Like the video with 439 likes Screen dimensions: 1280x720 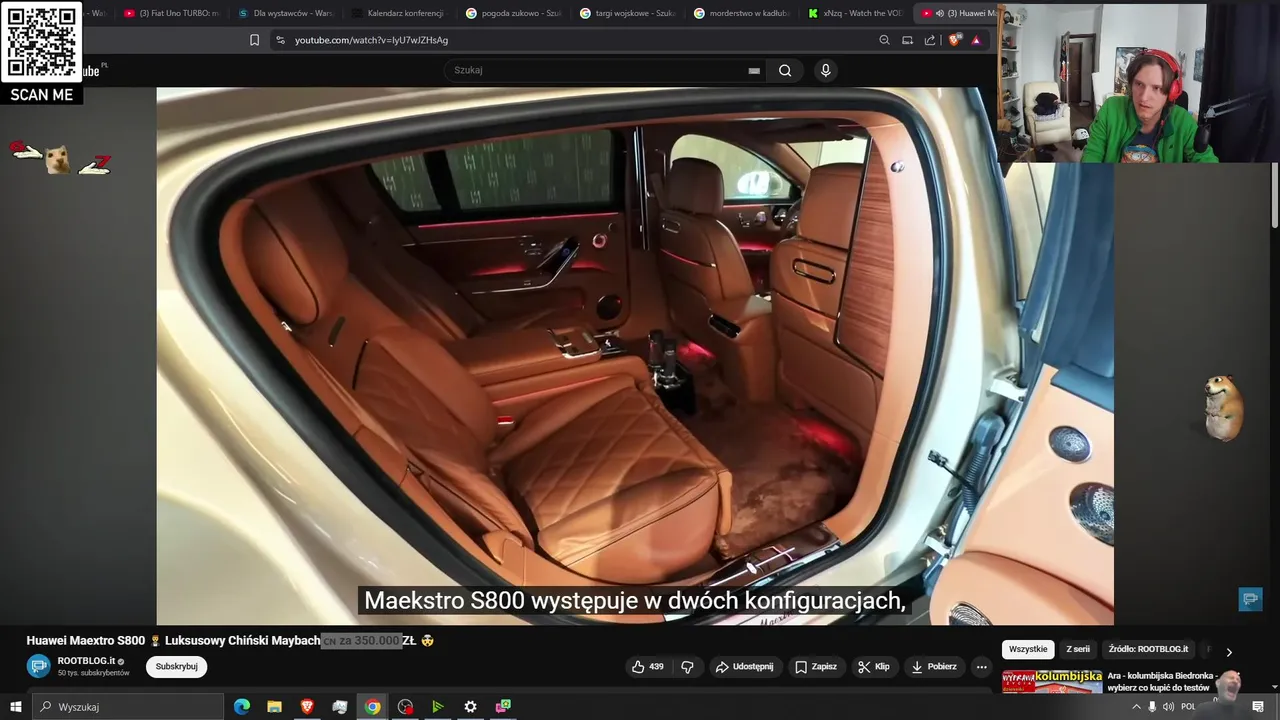(x=647, y=667)
